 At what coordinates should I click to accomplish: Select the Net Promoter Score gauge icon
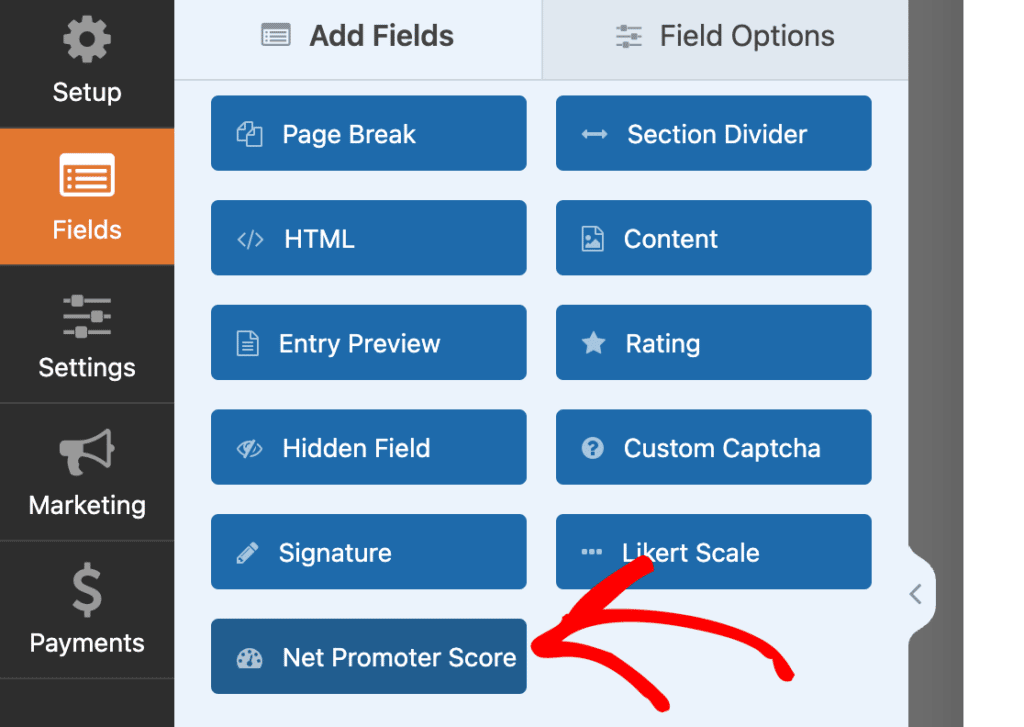[x=251, y=656]
